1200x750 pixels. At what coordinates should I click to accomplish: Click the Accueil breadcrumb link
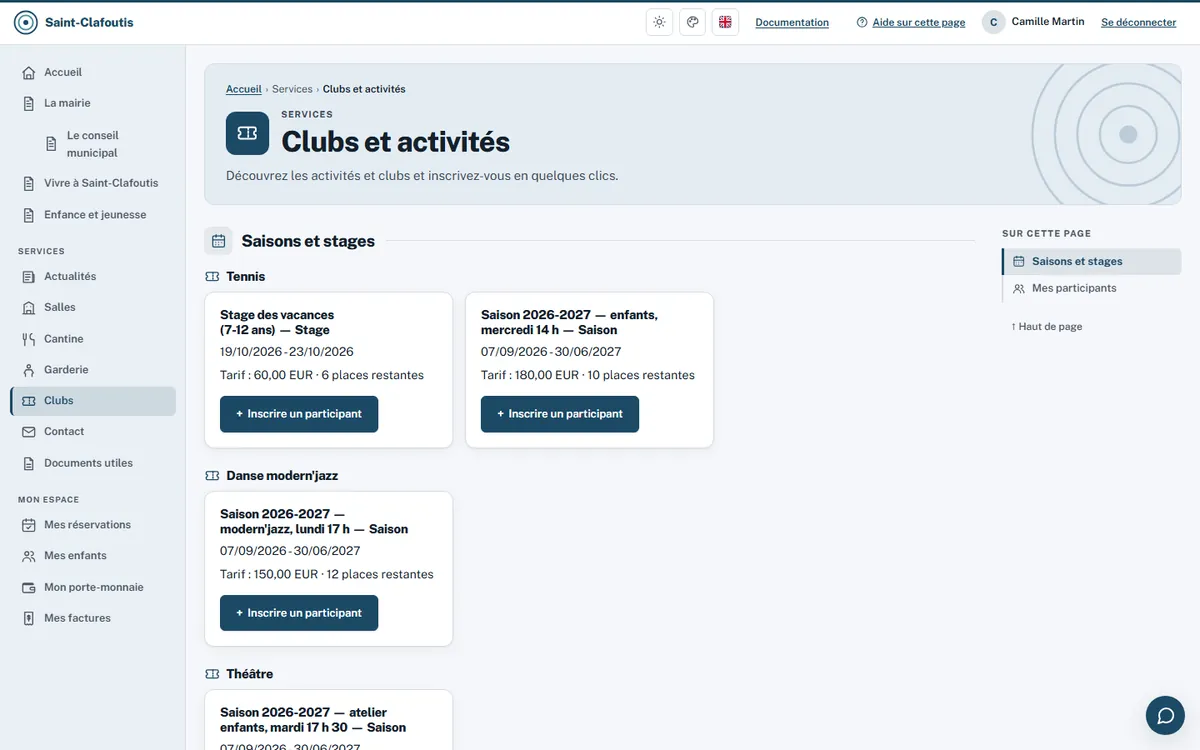[243, 89]
